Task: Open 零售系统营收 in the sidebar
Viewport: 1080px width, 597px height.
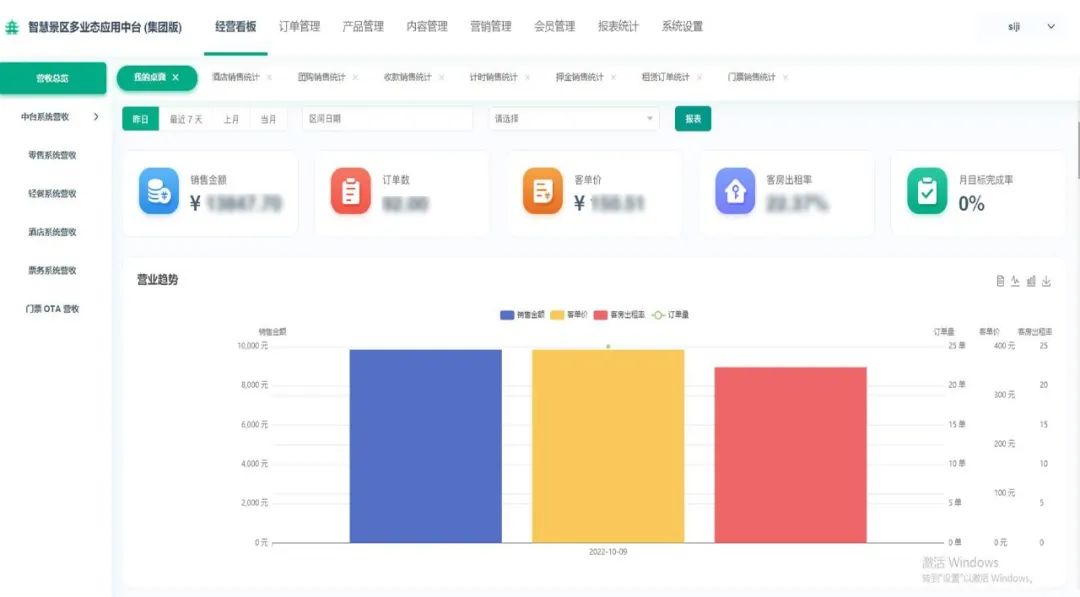Action: (x=52, y=156)
